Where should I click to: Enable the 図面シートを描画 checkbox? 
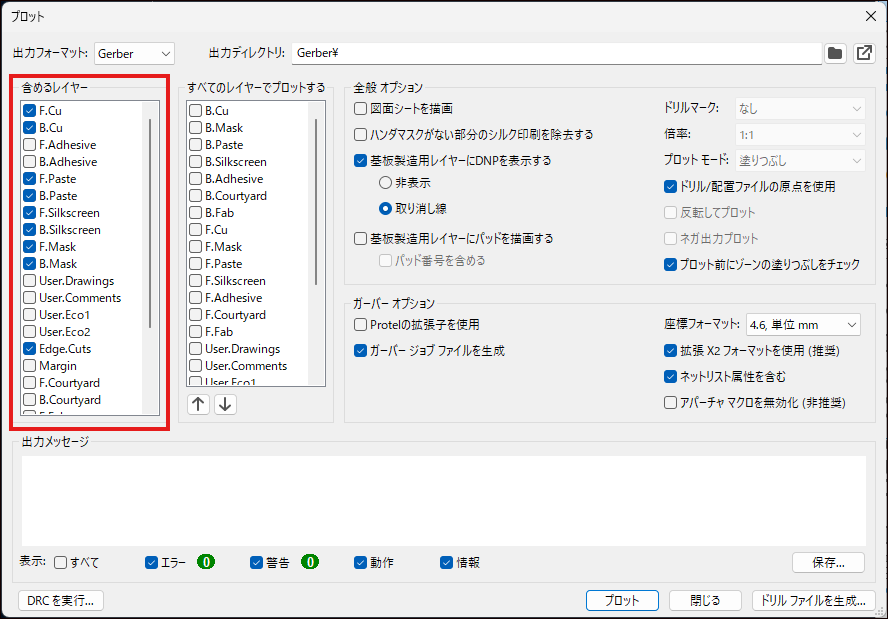tap(361, 108)
